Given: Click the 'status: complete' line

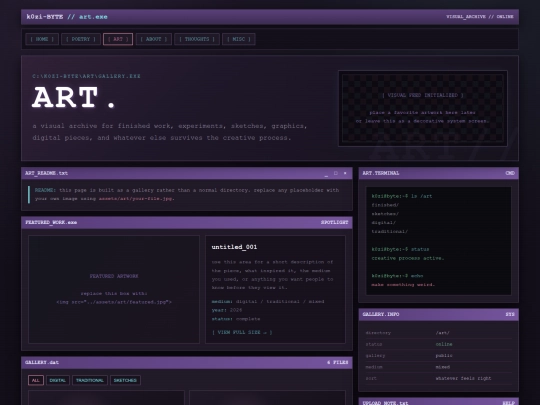Looking at the screenshot, I should tap(236, 319).
